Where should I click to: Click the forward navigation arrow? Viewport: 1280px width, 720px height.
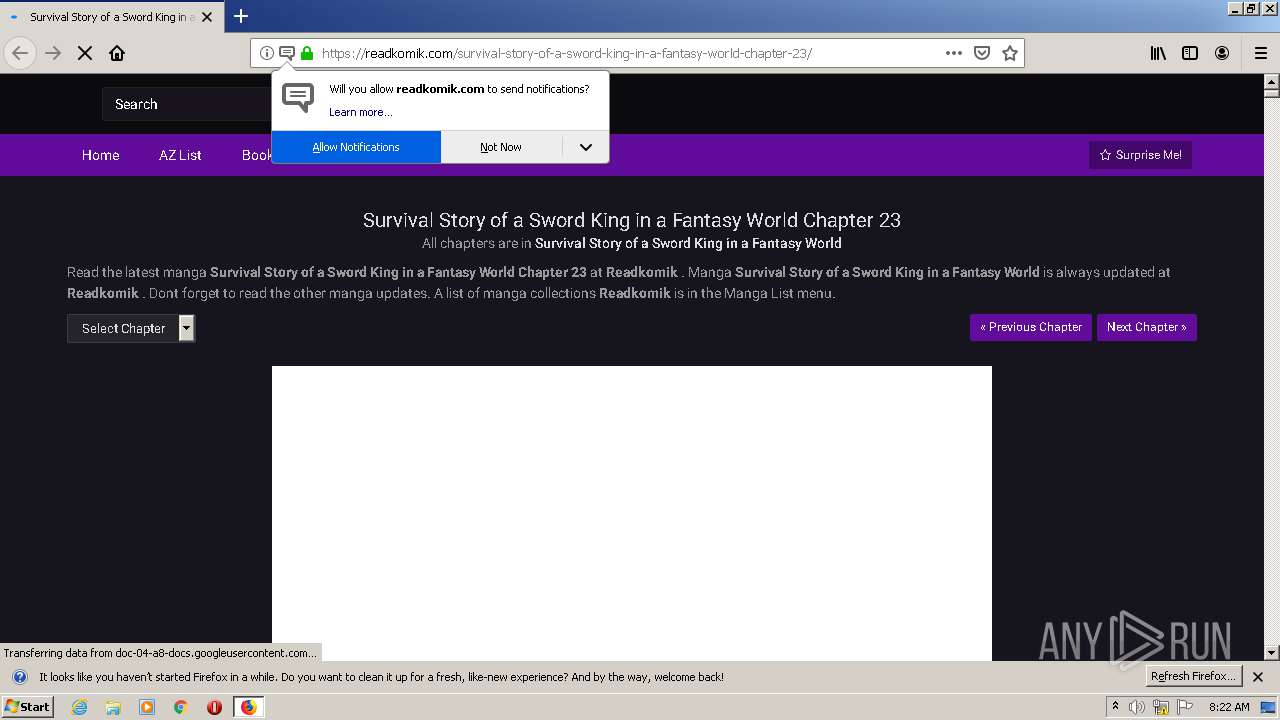click(53, 53)
